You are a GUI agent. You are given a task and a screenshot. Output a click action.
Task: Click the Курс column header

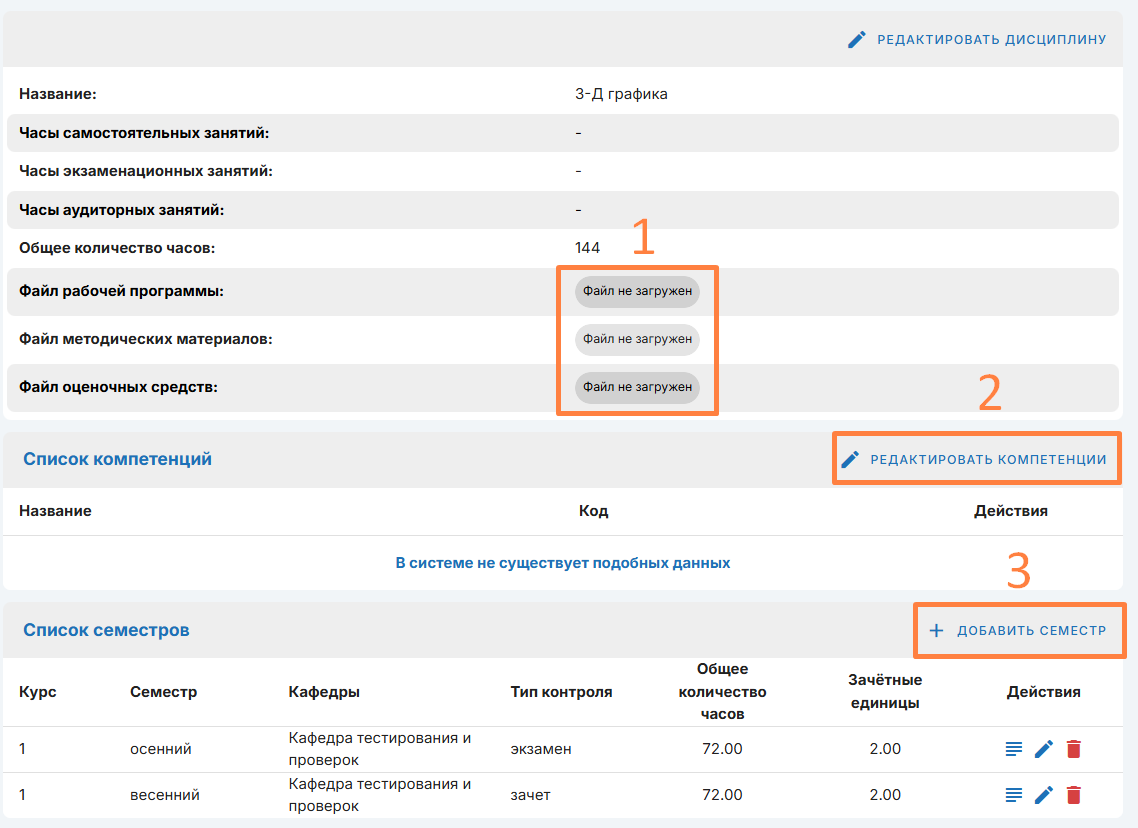point(38,692)
